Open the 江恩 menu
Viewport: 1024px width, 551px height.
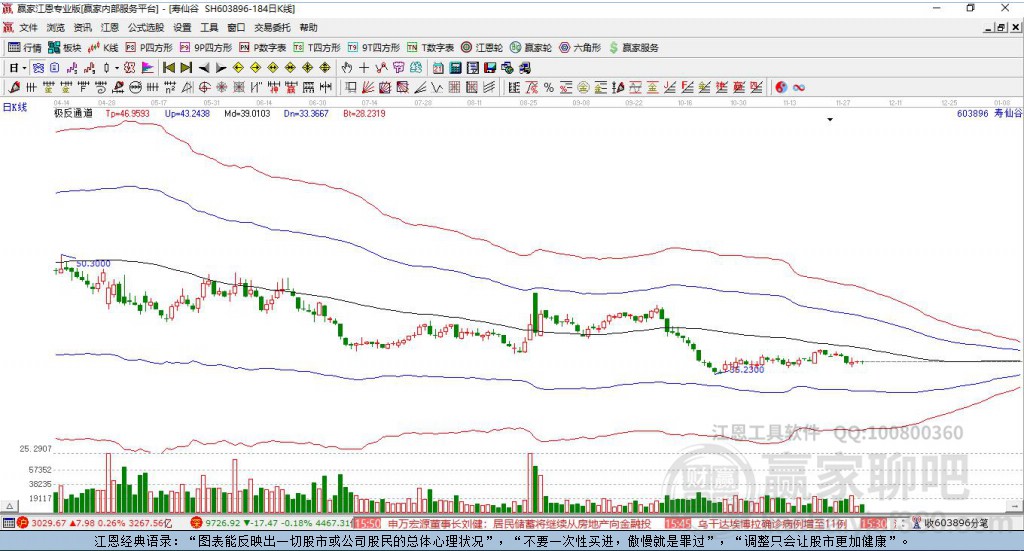tap(110, 27)
